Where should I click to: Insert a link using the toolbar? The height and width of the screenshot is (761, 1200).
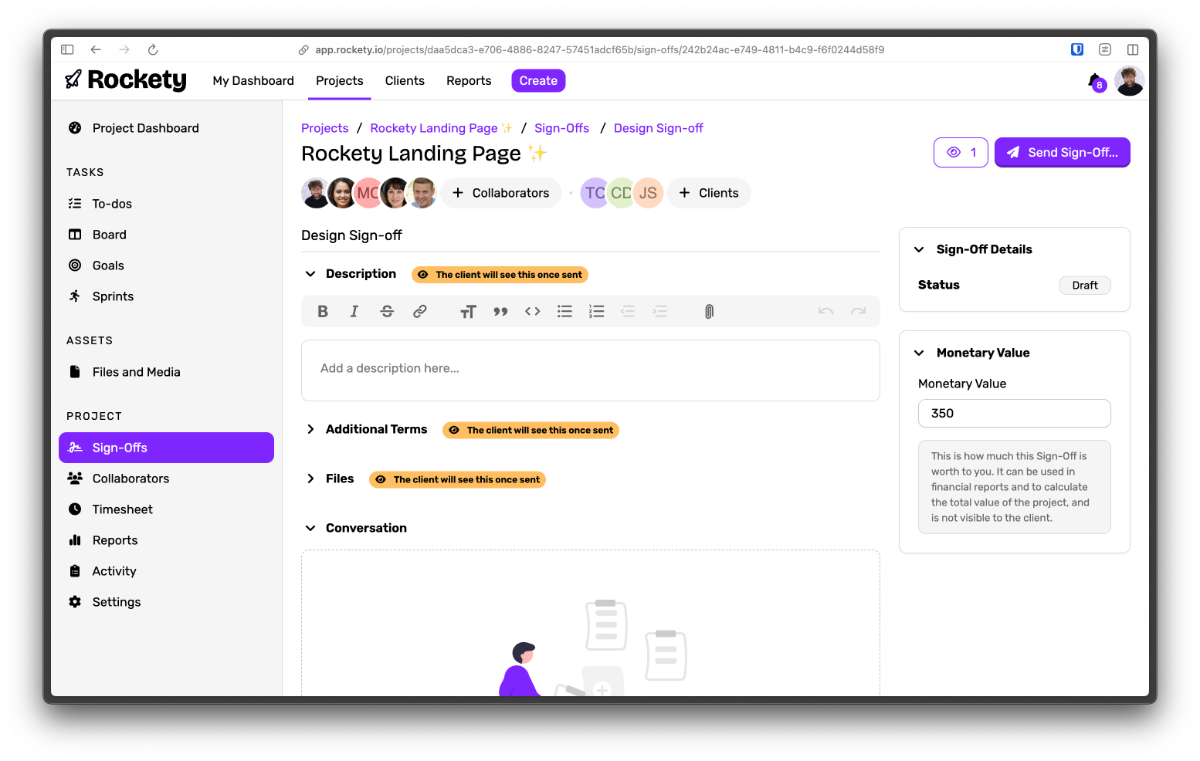click(x=420, y=312)
